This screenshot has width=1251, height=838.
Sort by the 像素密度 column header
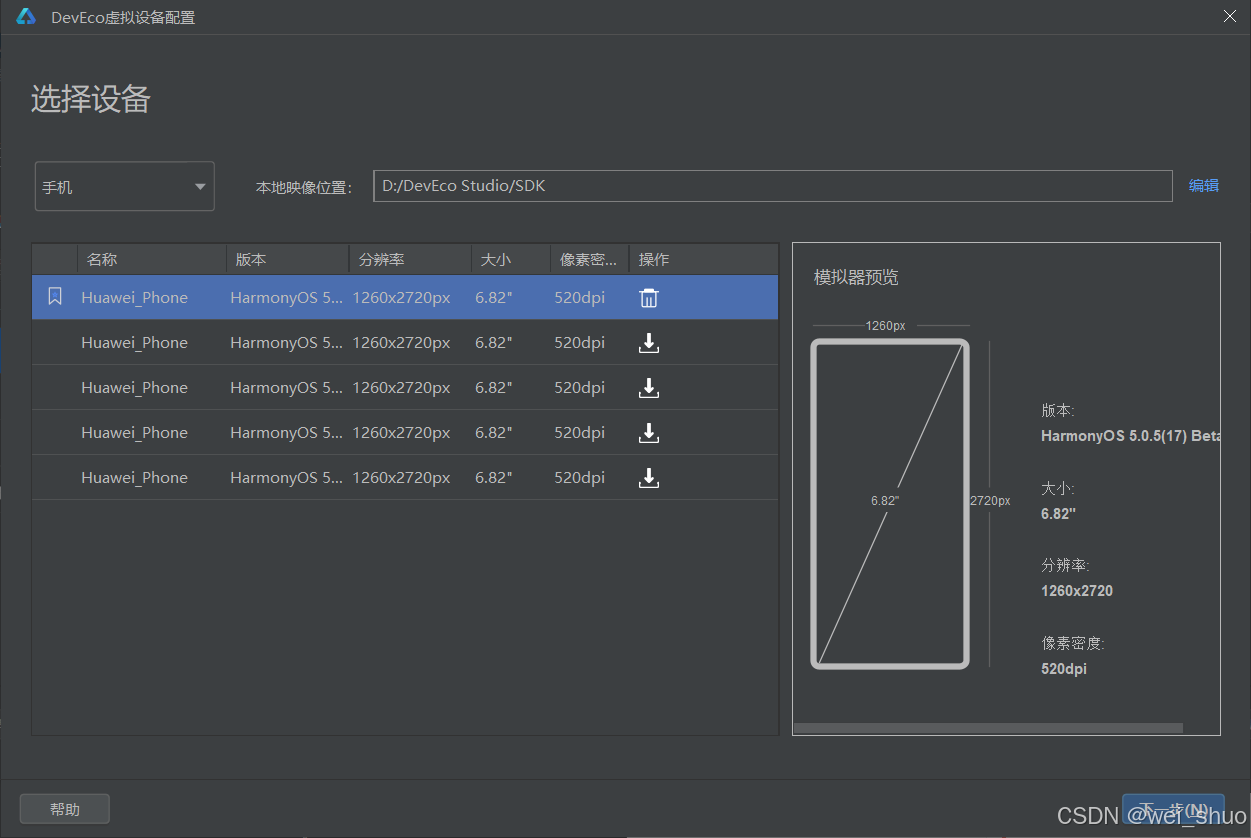(x=589, y=260)
